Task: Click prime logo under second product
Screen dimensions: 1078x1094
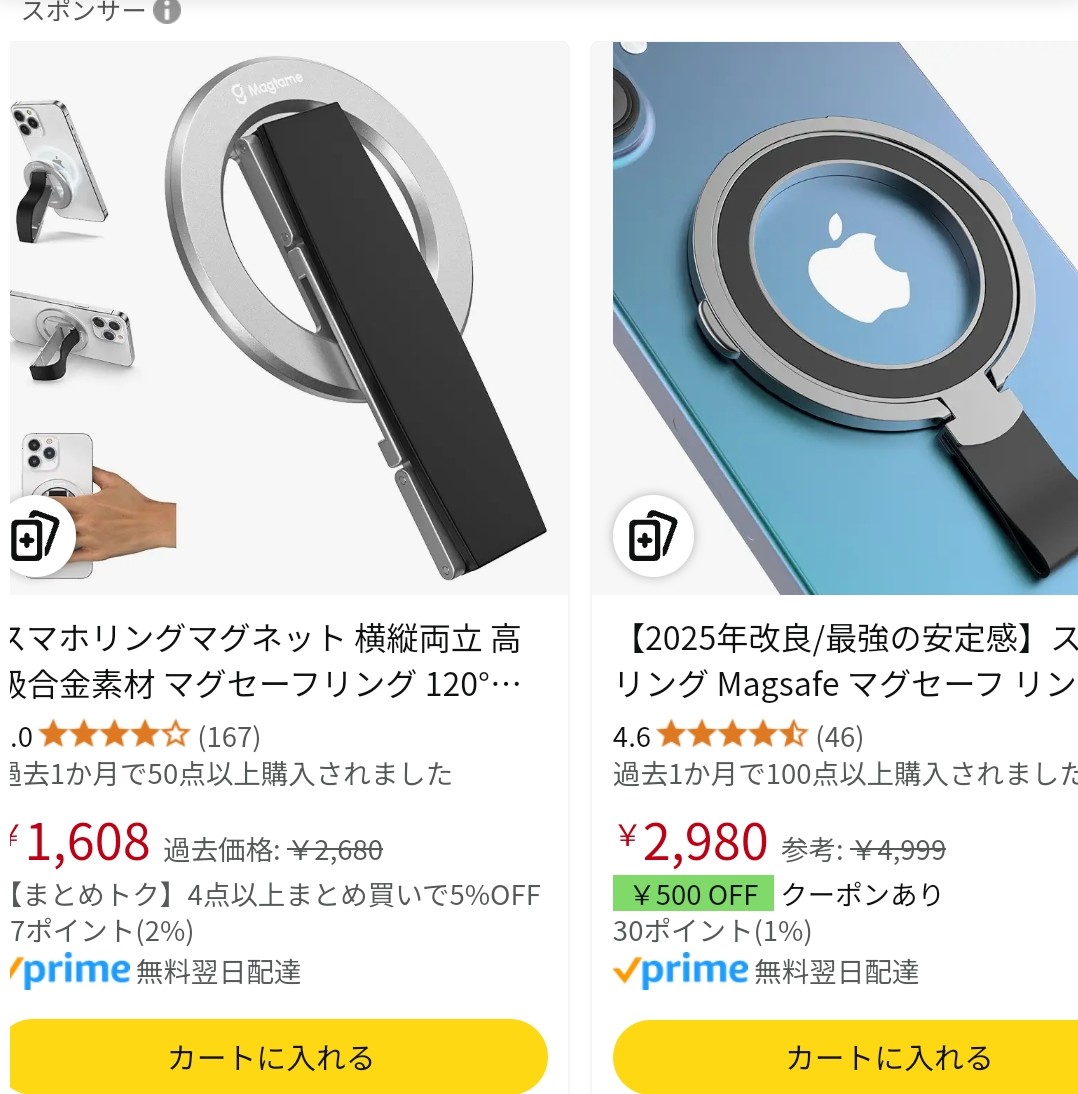Action: click(681, 970)
